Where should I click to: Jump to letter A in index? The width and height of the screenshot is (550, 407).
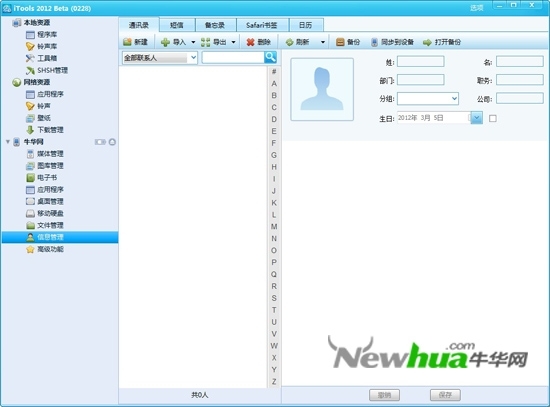(x=274, y=84)
